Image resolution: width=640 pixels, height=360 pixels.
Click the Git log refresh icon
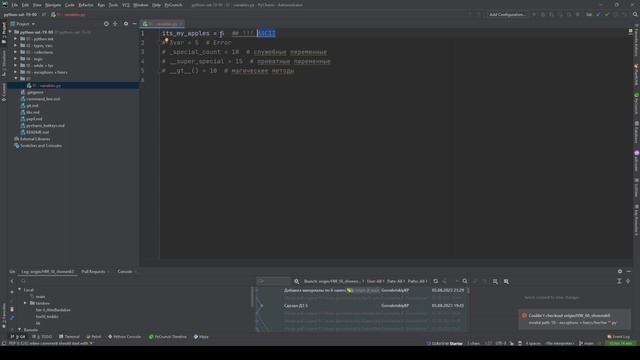(x=436, y=281)
